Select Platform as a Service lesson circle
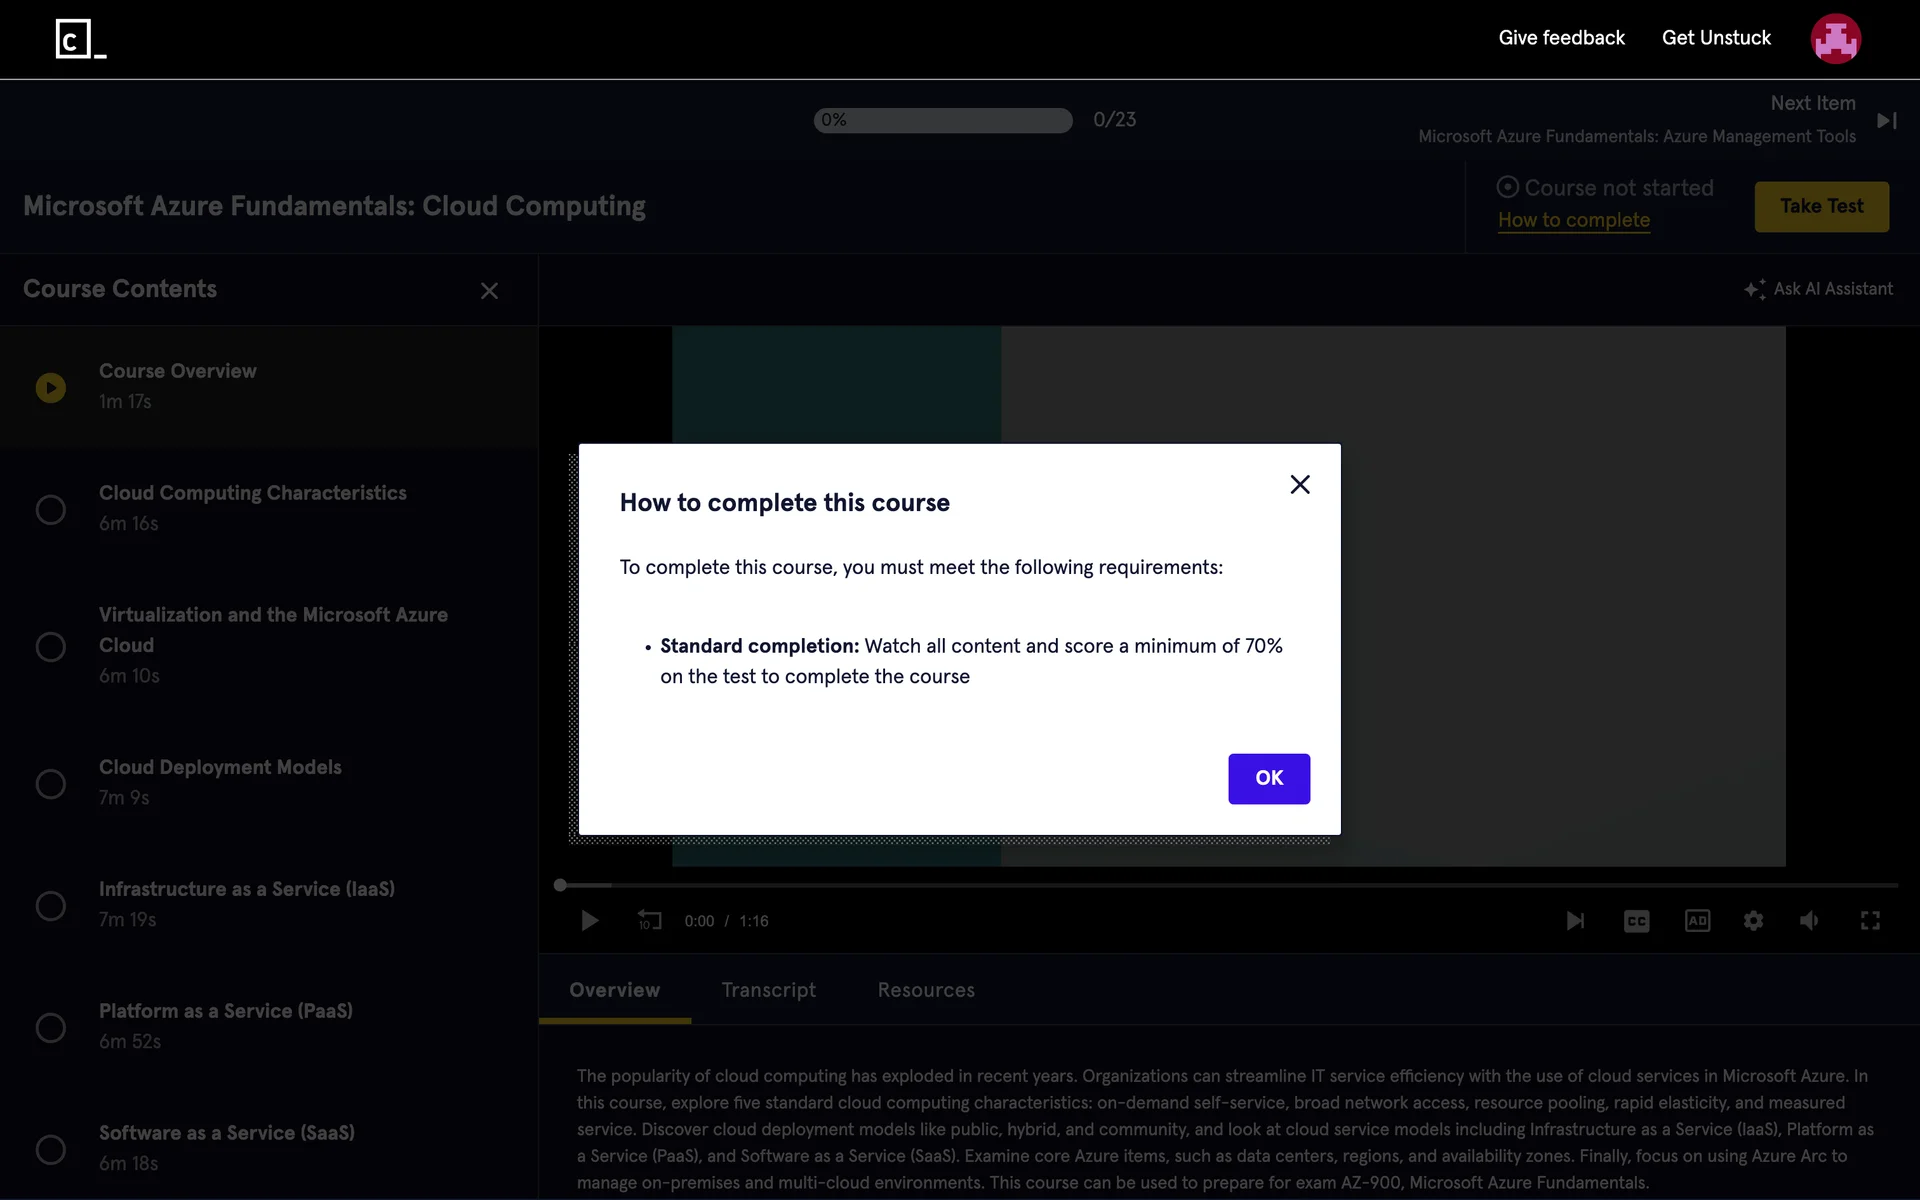This screenshot has width=1920, height=1200. (x=51, y=1028)
